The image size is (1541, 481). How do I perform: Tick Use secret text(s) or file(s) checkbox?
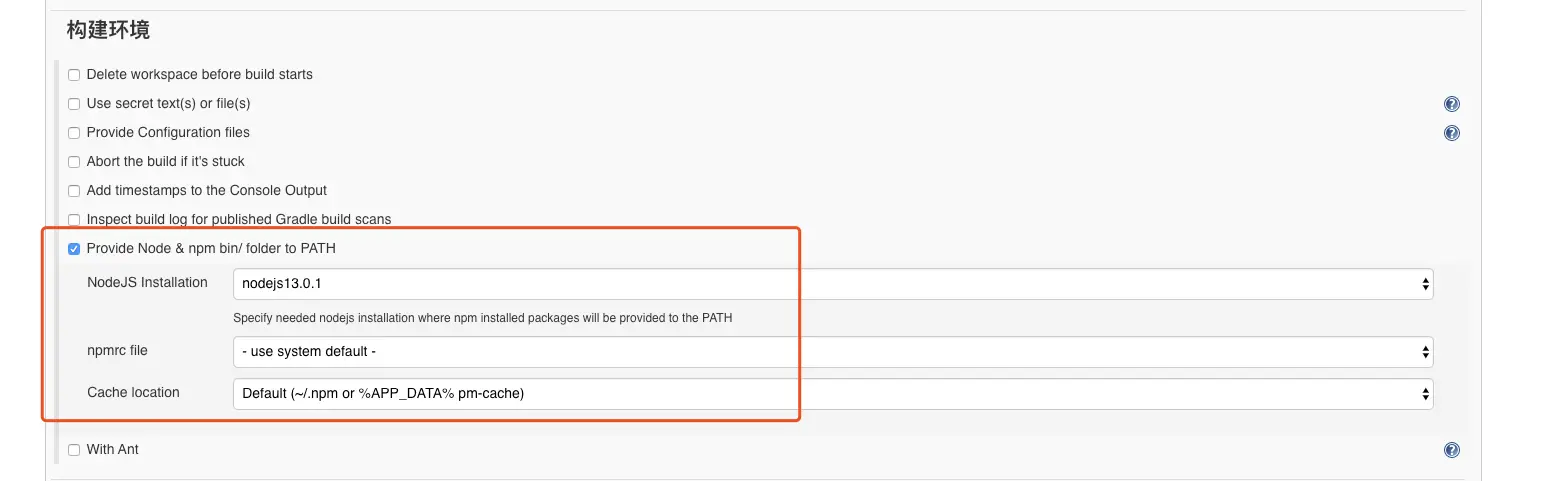pyautogui.click(x=74, y=104)
